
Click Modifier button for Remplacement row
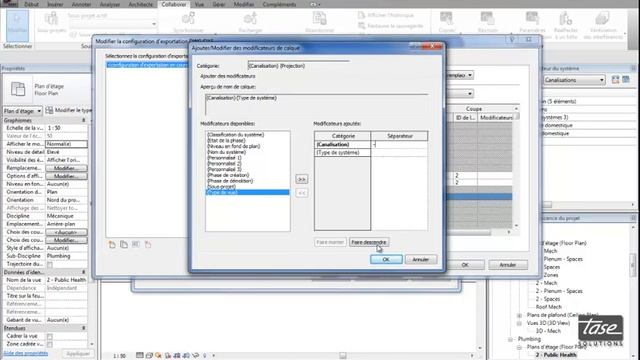66,168
